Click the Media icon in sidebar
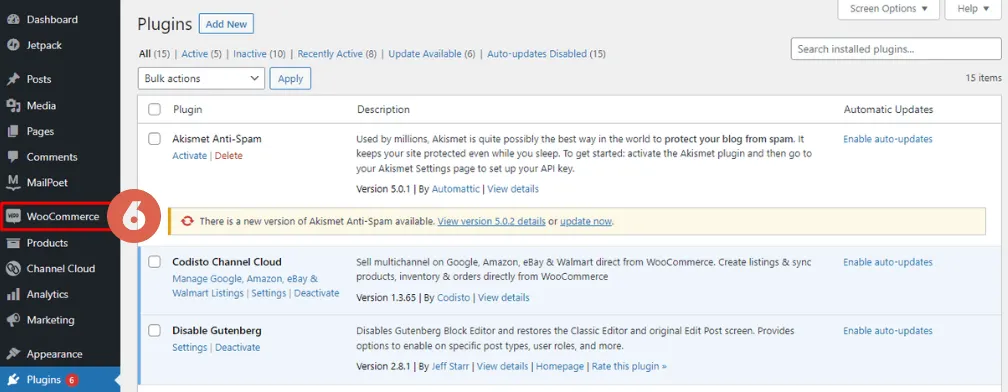 pos(13,105)
